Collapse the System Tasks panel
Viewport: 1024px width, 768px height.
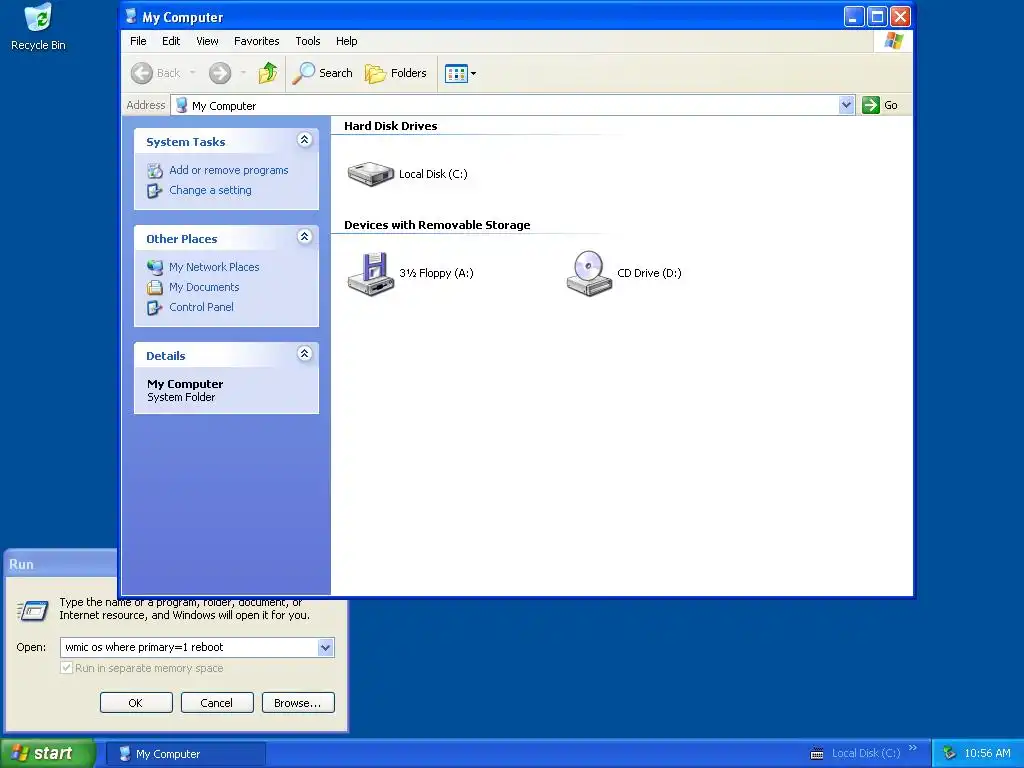coord(304,140)
